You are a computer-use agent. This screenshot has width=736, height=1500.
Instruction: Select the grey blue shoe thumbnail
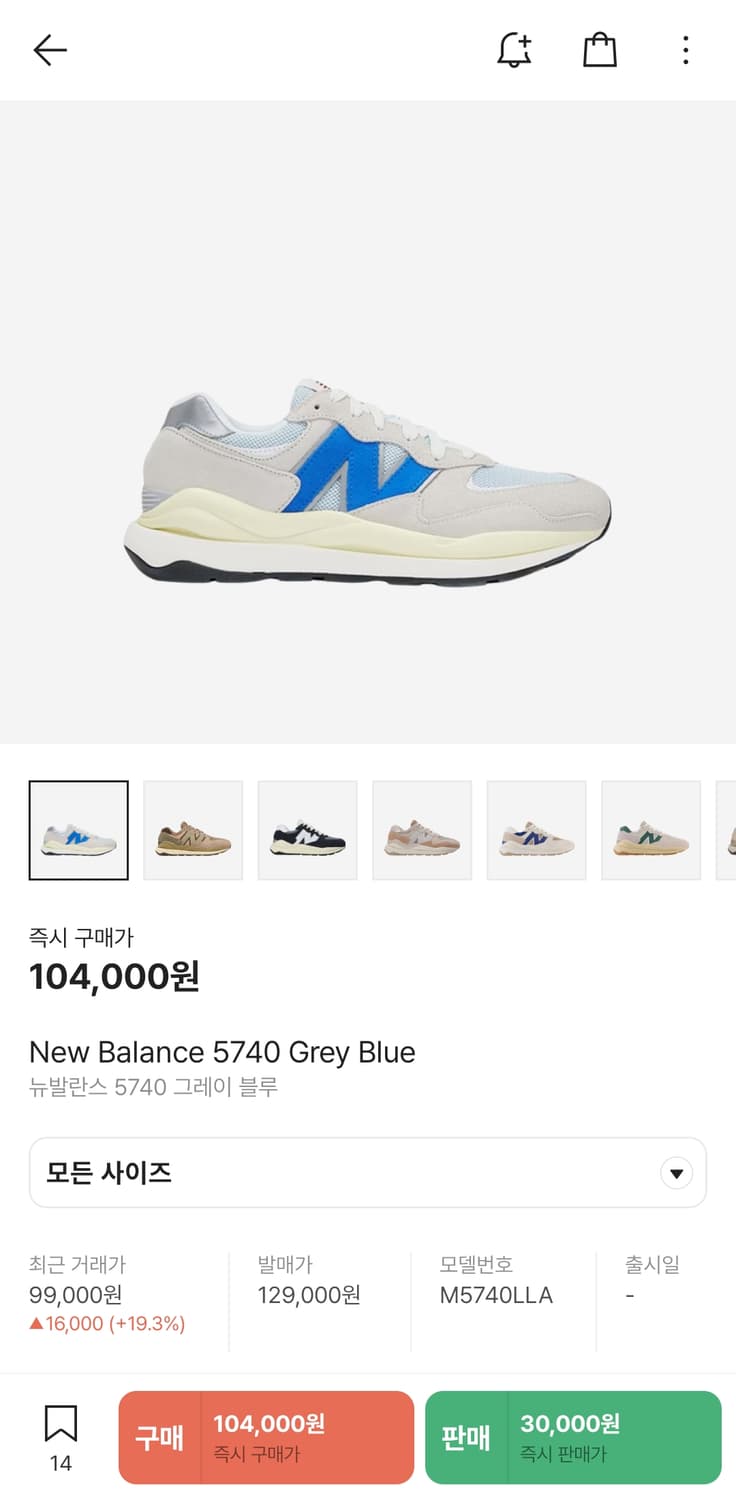coord(79,830)
